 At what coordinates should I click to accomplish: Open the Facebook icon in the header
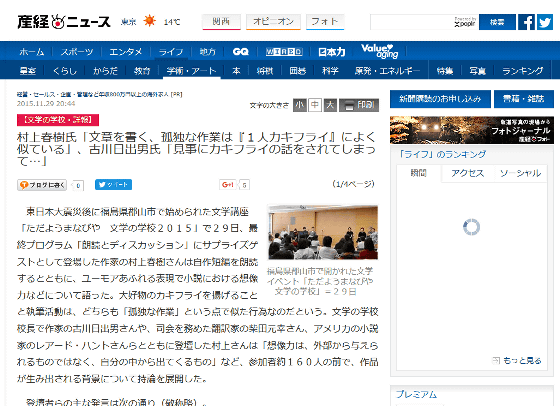pos(526,22)
